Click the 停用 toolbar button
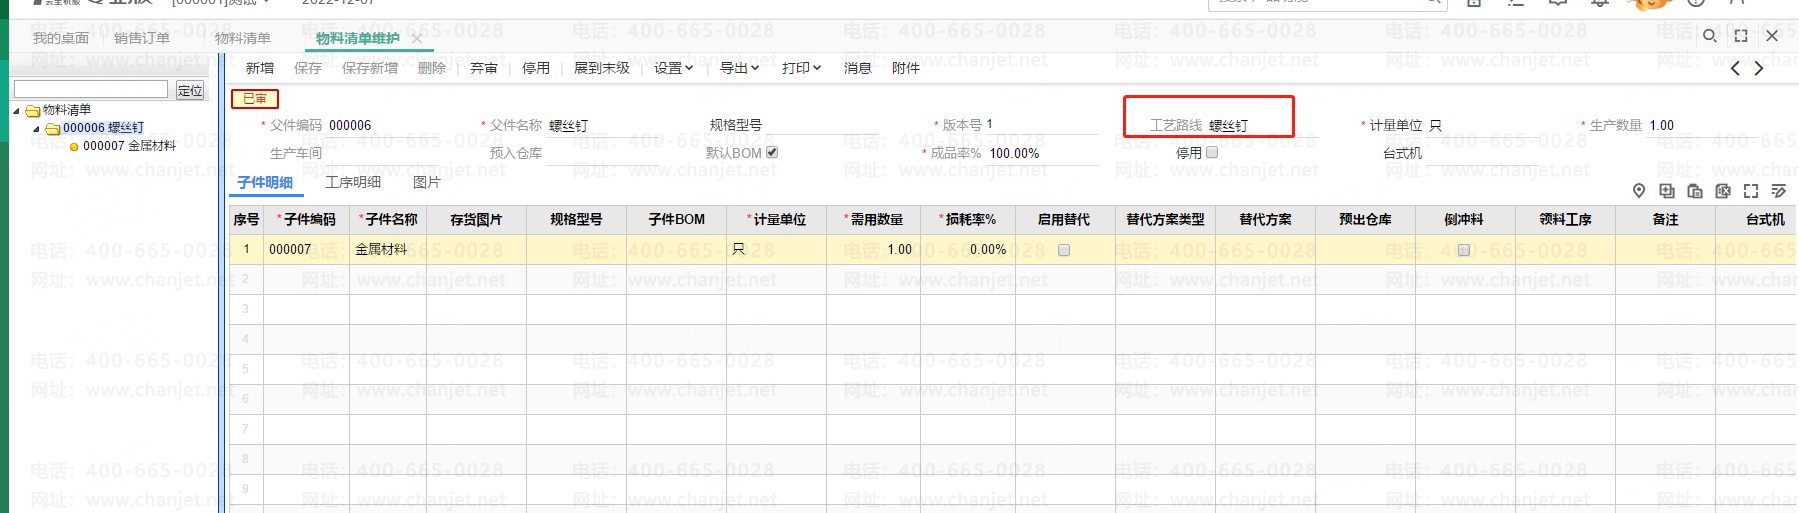 536,68
